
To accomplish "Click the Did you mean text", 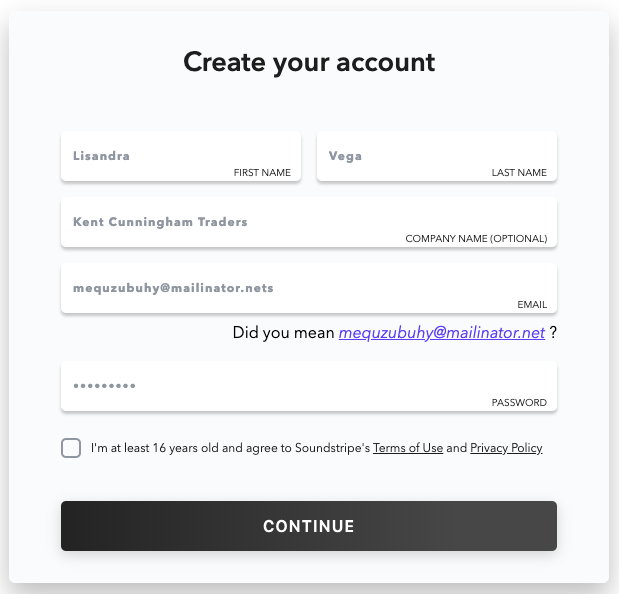I will [x=284, y=333].
